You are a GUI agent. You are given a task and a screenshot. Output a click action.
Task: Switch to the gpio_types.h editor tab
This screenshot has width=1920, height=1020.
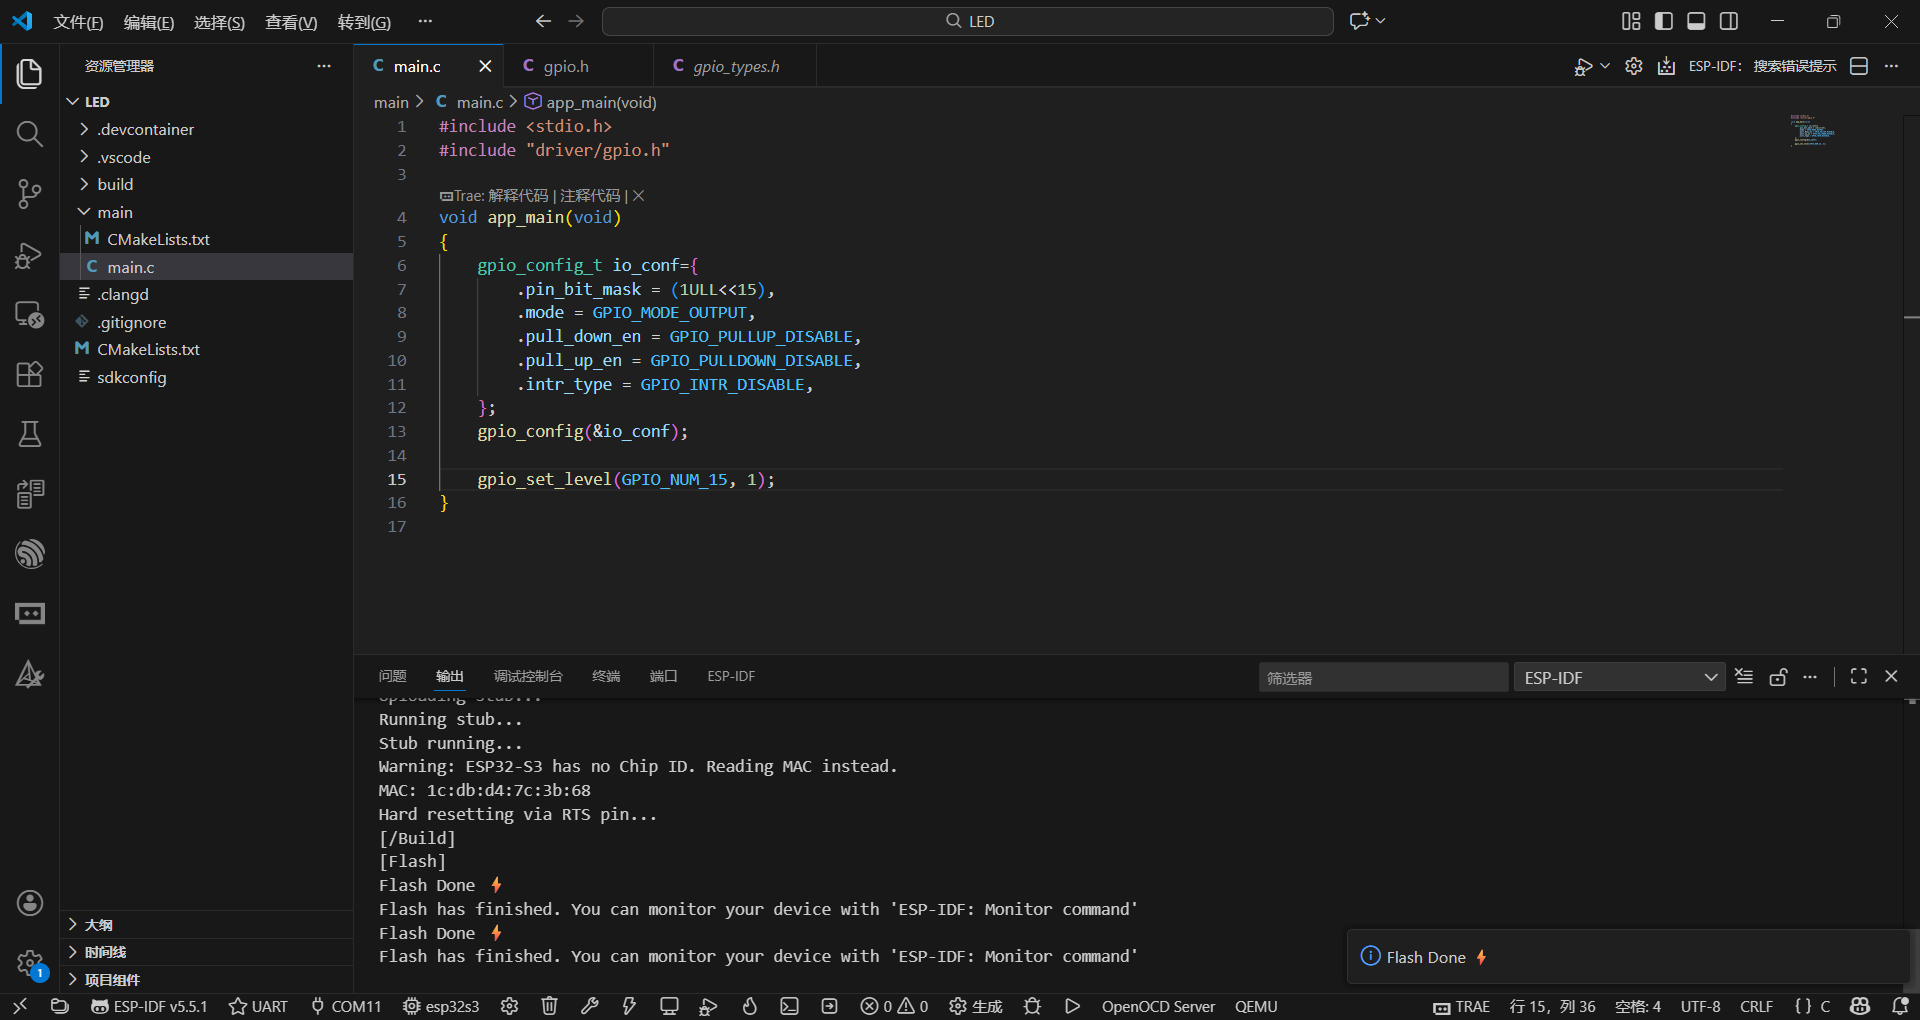[735, 66]
